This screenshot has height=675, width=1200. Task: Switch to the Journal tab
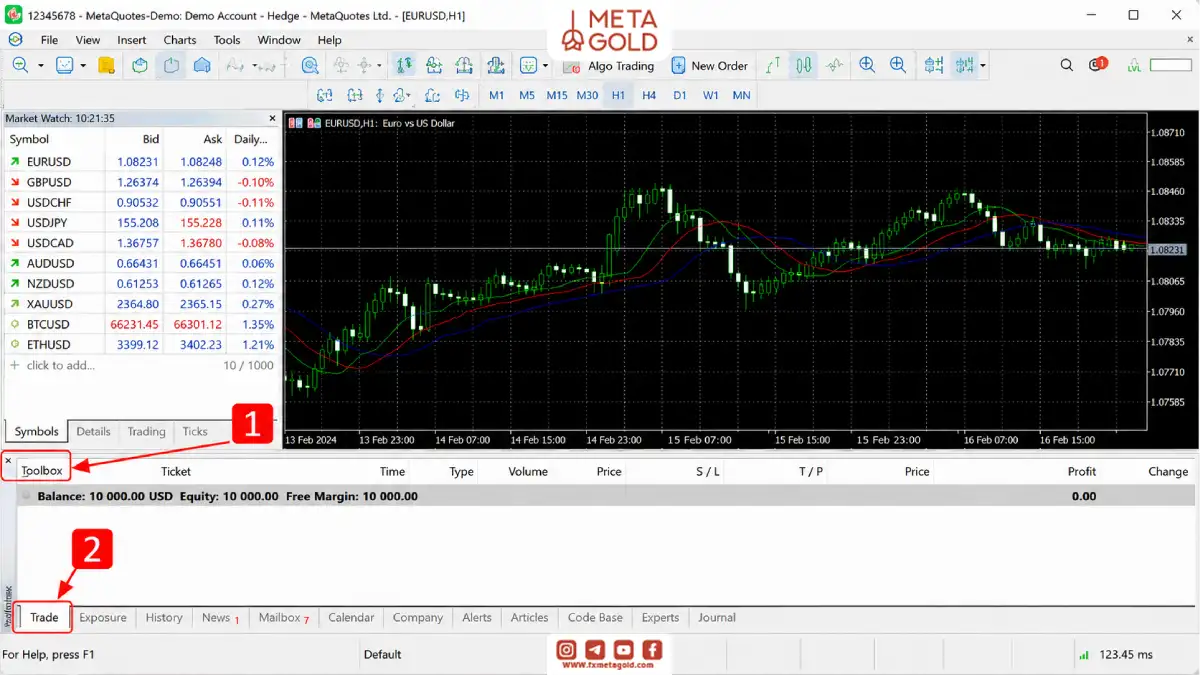coord(717,617)
